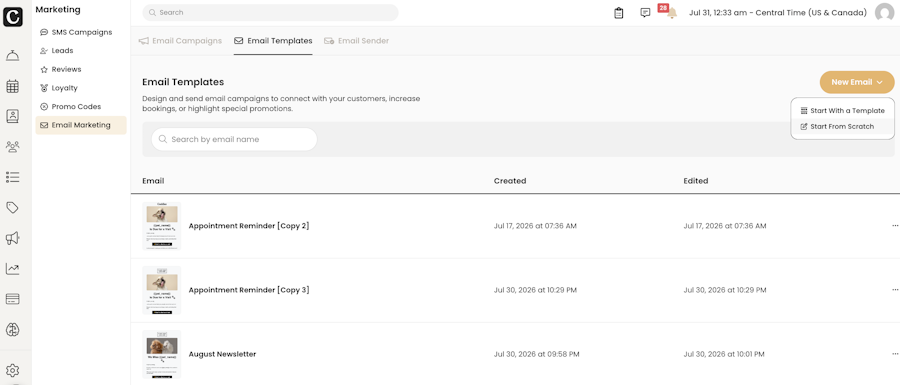Open the megaphone marketing icon in sidebar
Screen dimensions: 900x385
(x=12, y=238)
